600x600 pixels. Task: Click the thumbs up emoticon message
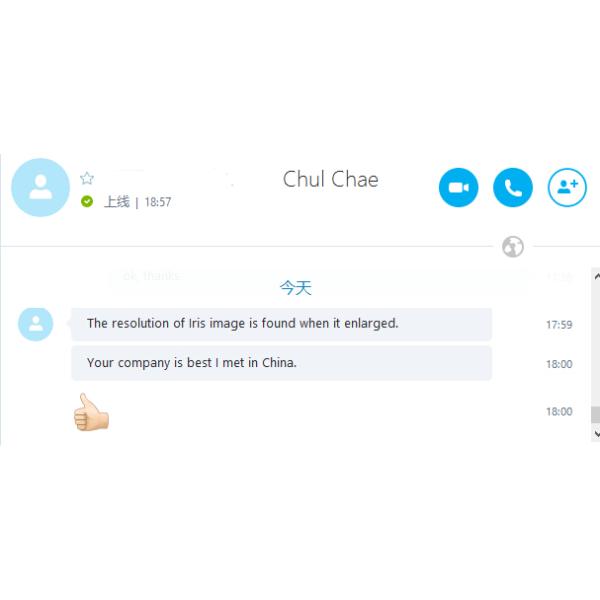click(91, 412)
